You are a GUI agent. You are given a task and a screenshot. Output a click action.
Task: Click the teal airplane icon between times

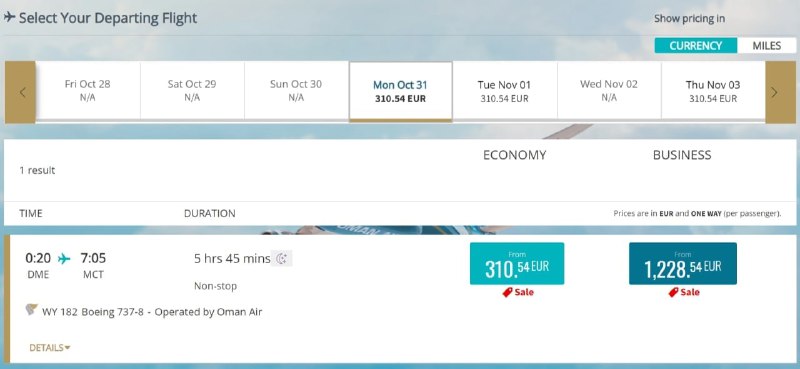pyautogui.click(x=64, y=259)
